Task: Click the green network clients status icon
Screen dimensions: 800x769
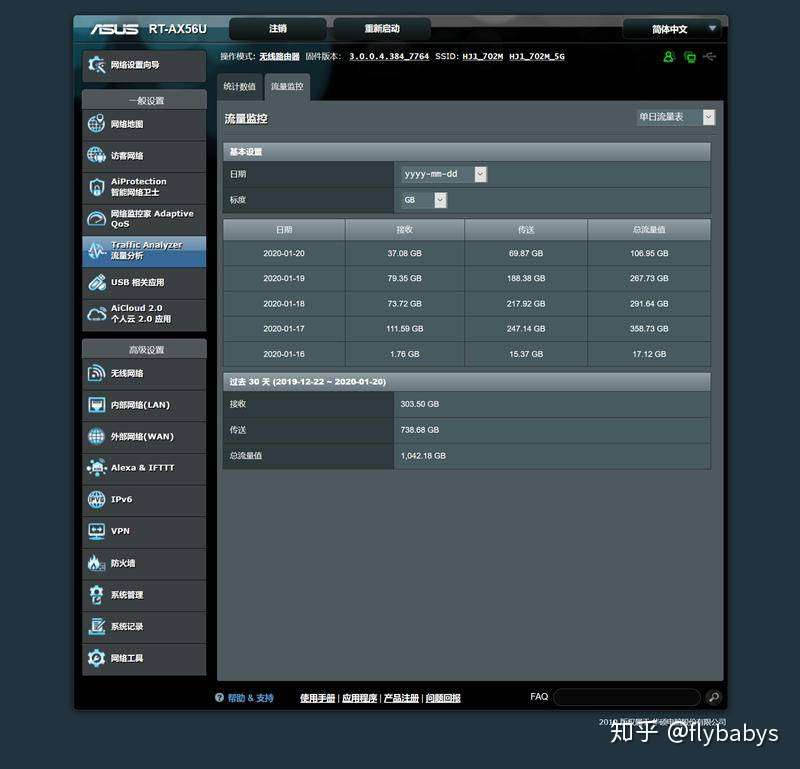Action: [x=690, y=57]
